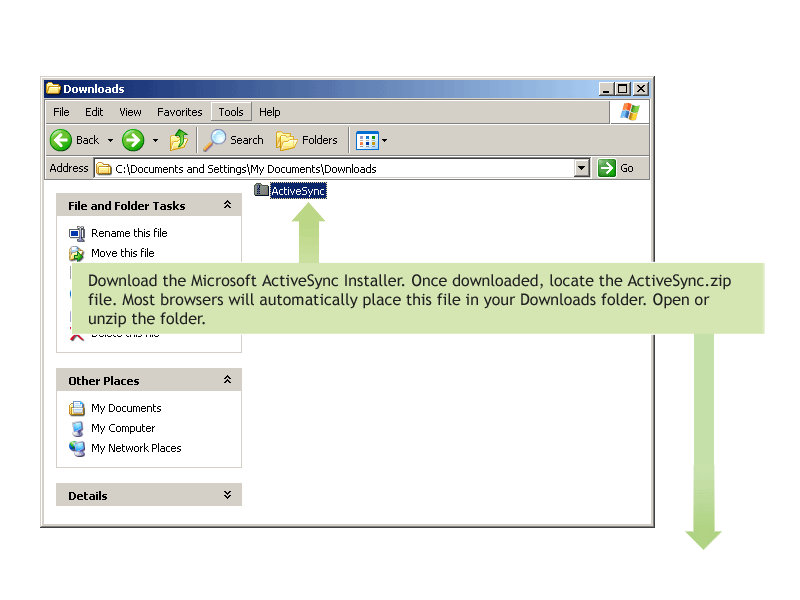Click the Rename this file icon
The width and height of the screenshot is (800, 600).
tap(77, 233)
